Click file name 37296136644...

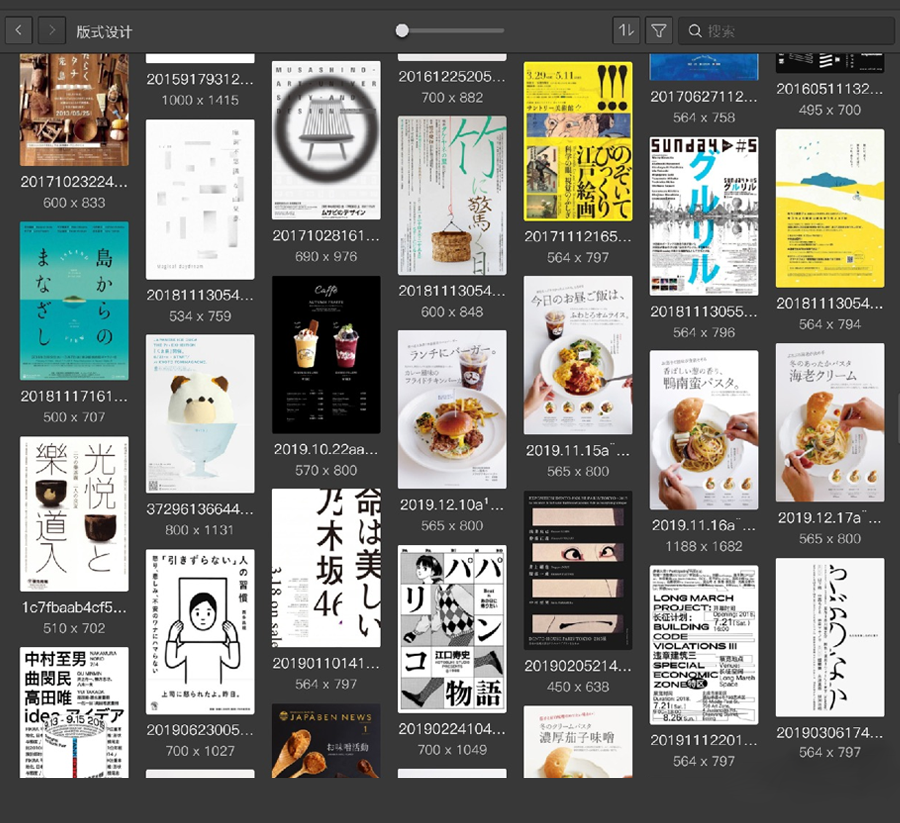(200, 509)
